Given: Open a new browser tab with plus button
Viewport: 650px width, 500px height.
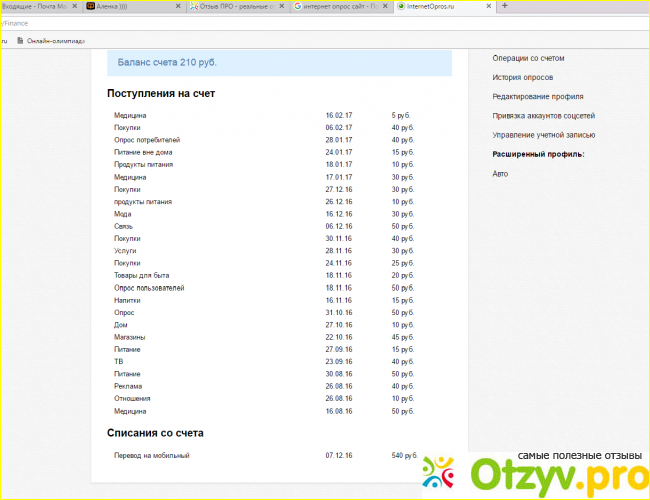Looking at the screenshot, I should 503,6.
